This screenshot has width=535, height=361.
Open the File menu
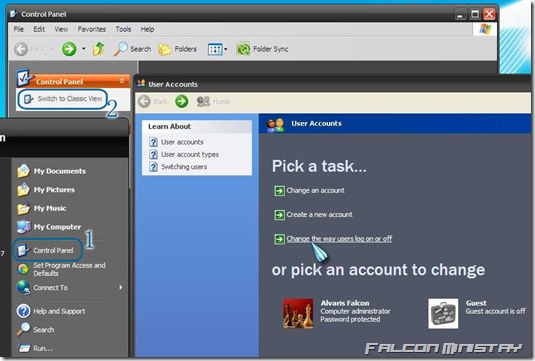coord(19,29)
